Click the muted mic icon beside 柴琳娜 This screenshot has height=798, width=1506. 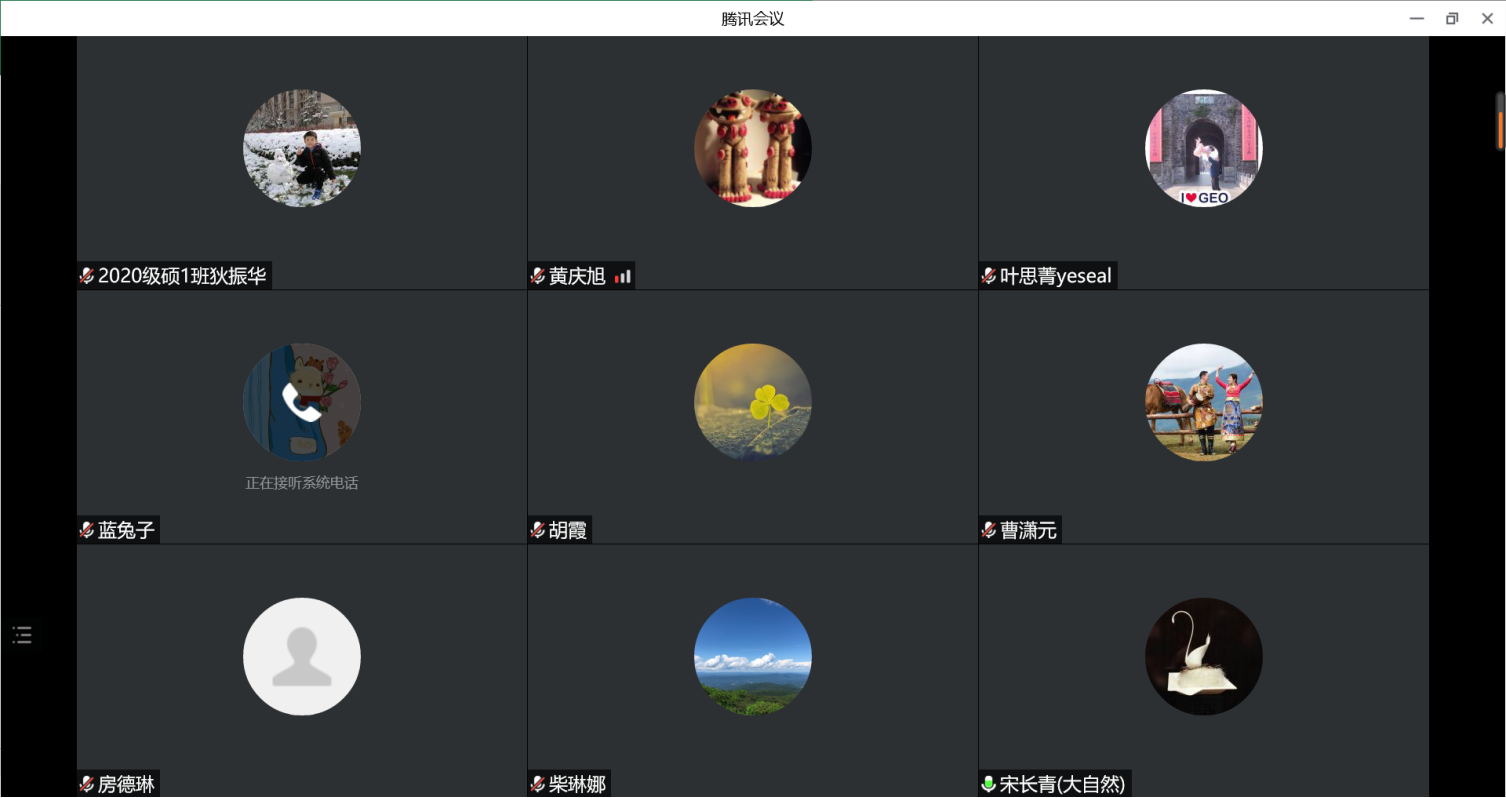tap(538, 784)
